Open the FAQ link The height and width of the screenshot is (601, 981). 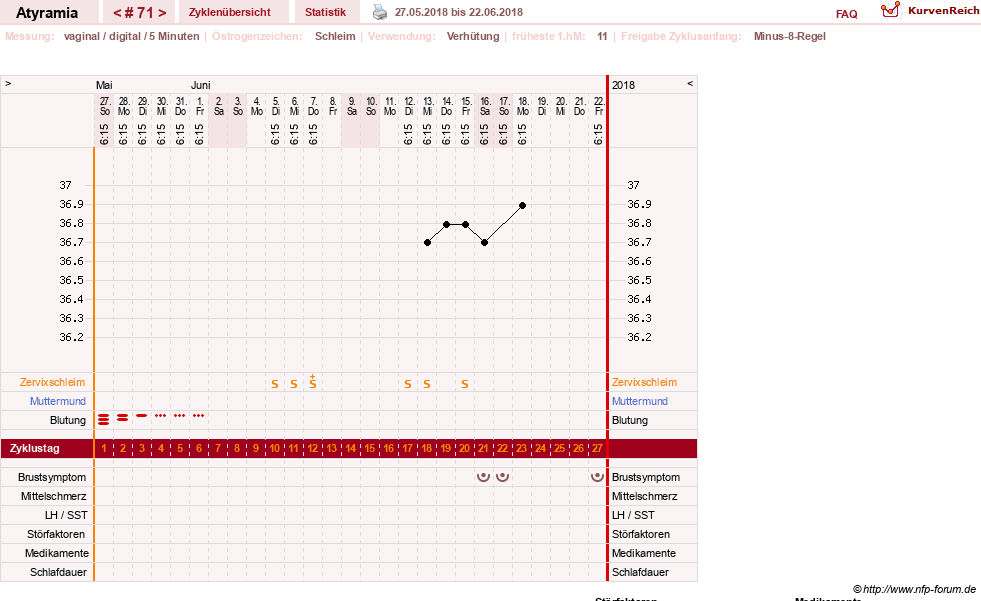tap(846, 14)
